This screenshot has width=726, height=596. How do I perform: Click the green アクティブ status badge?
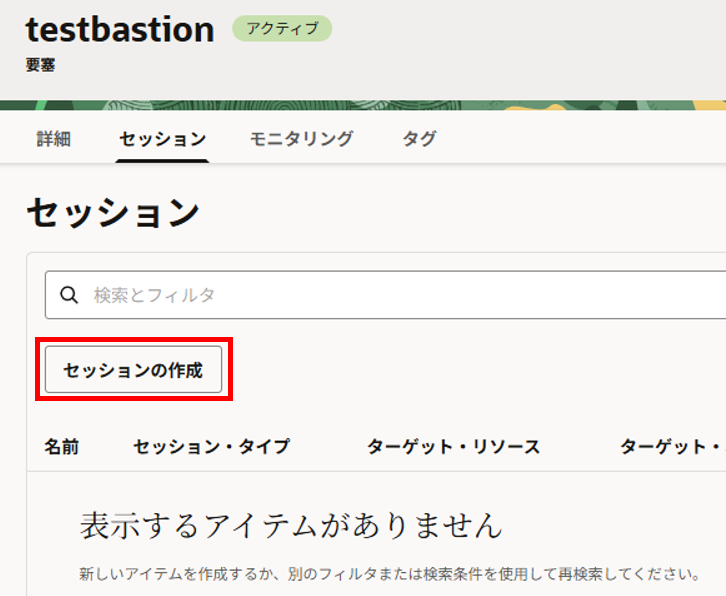click(x=281, y=29)
